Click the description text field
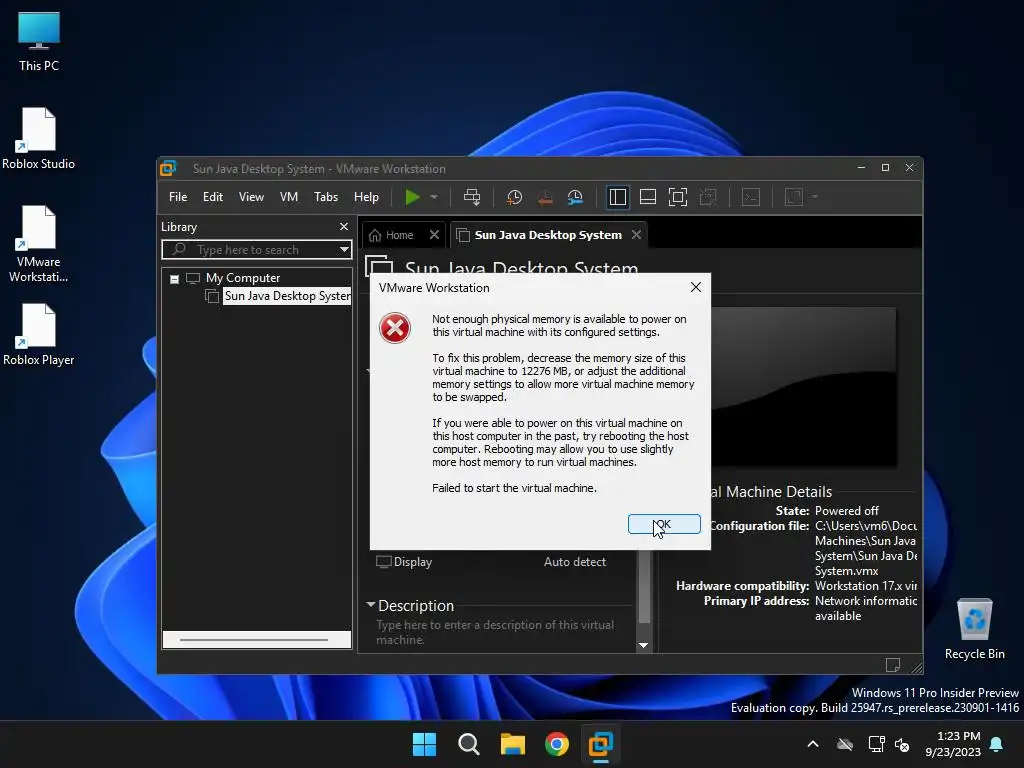The width and height of the screenshot is (1024, 768). 496,632
